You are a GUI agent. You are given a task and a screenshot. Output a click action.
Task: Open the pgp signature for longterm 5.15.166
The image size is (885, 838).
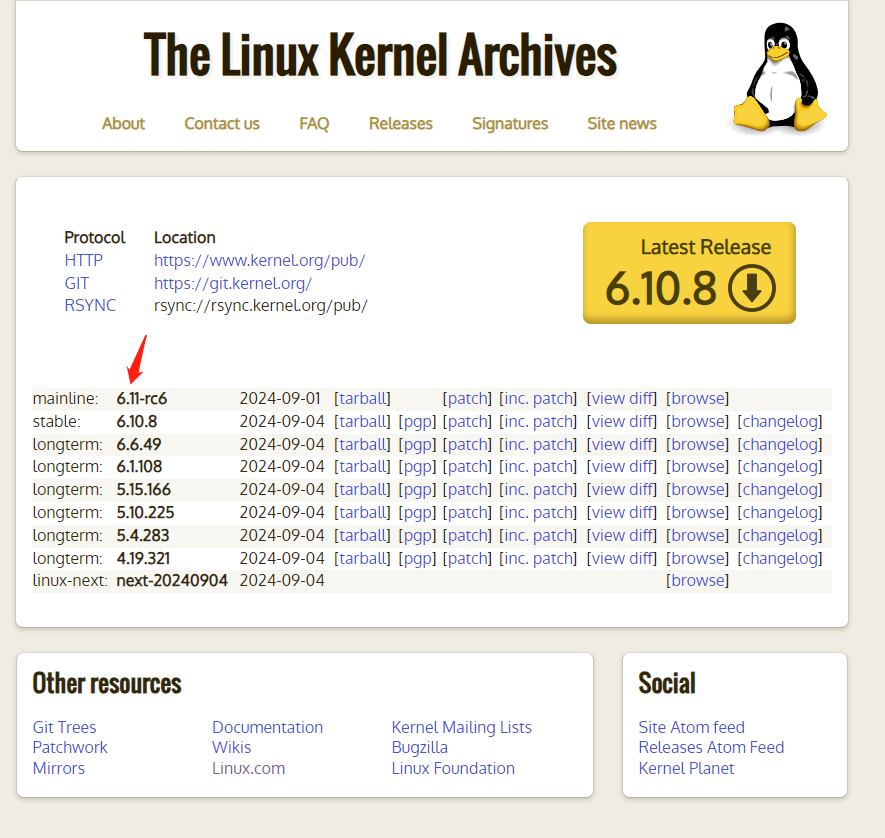(417, 489)
